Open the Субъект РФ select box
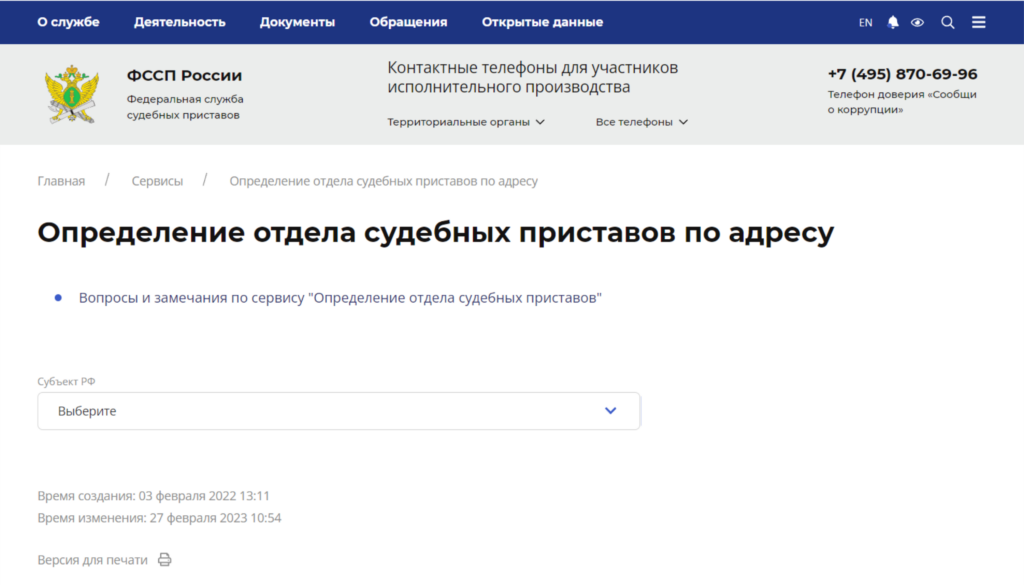Screen dimensions: 1024x585 pos(338,411)
